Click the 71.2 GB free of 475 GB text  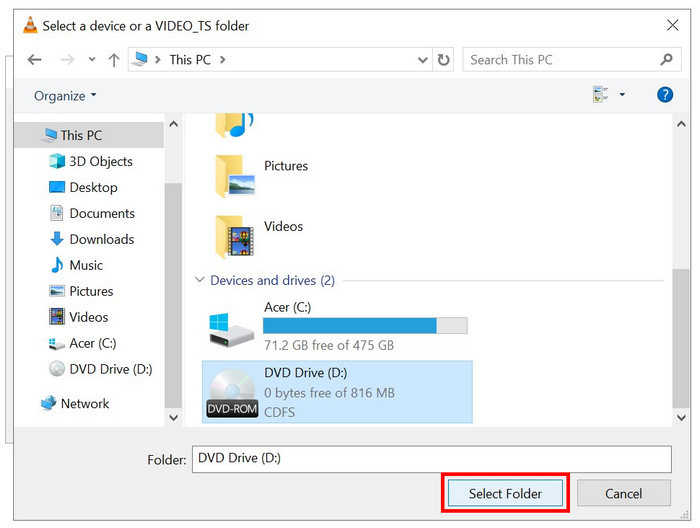[329, 345]
